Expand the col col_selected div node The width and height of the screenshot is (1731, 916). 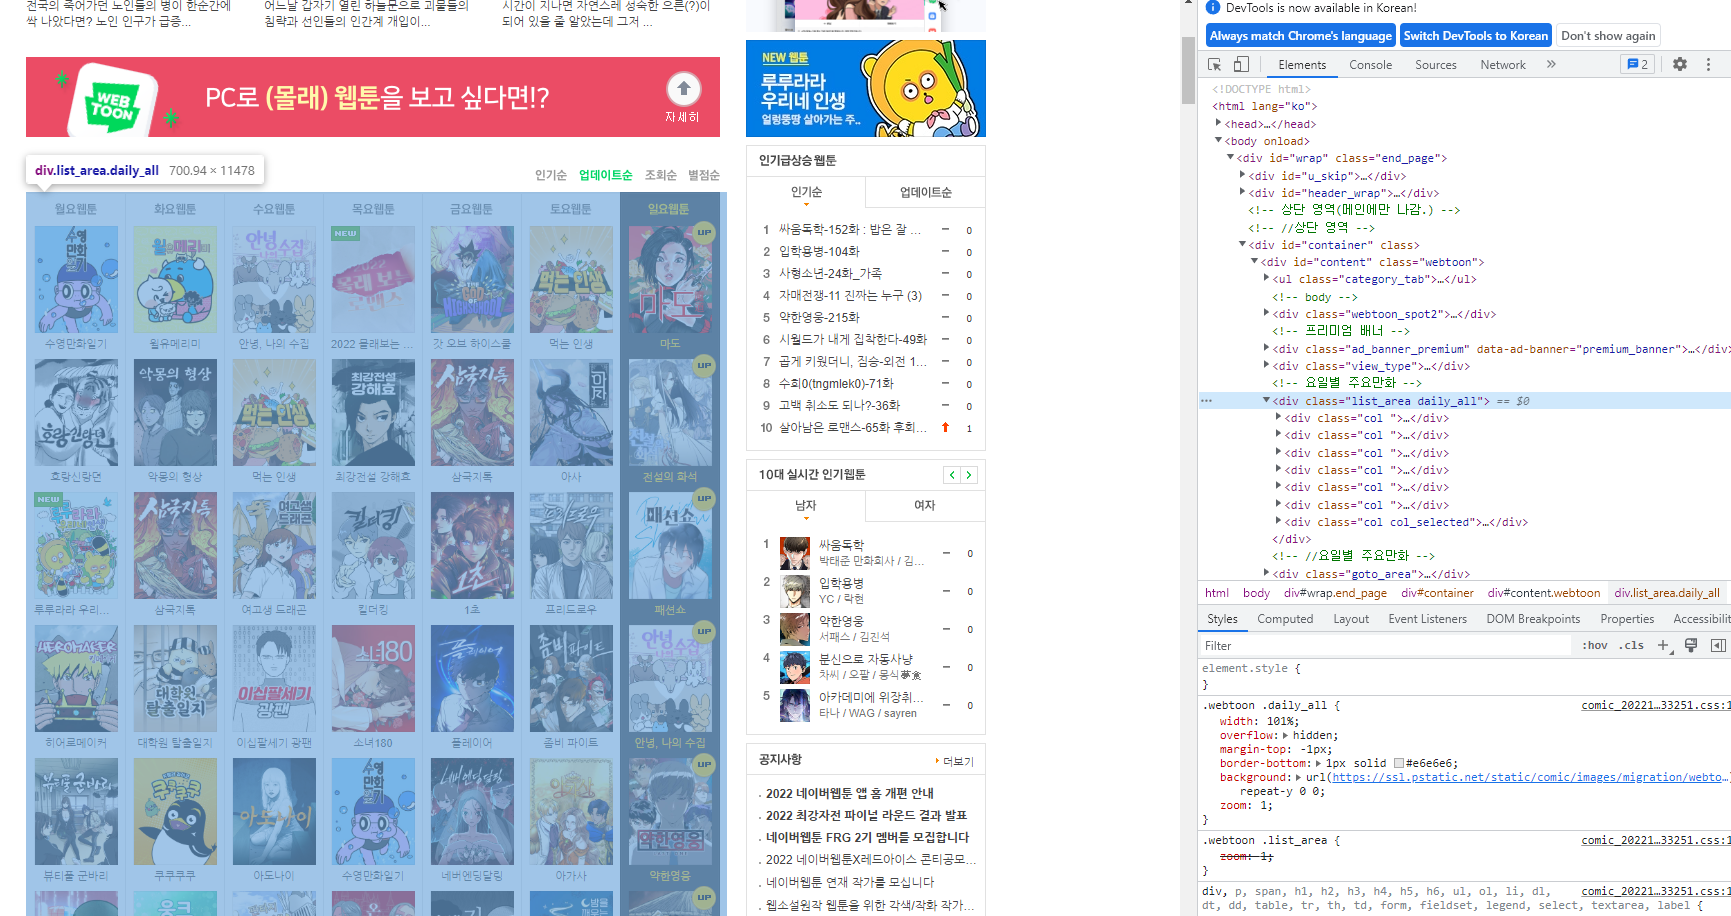click(x=1278, y=521)
